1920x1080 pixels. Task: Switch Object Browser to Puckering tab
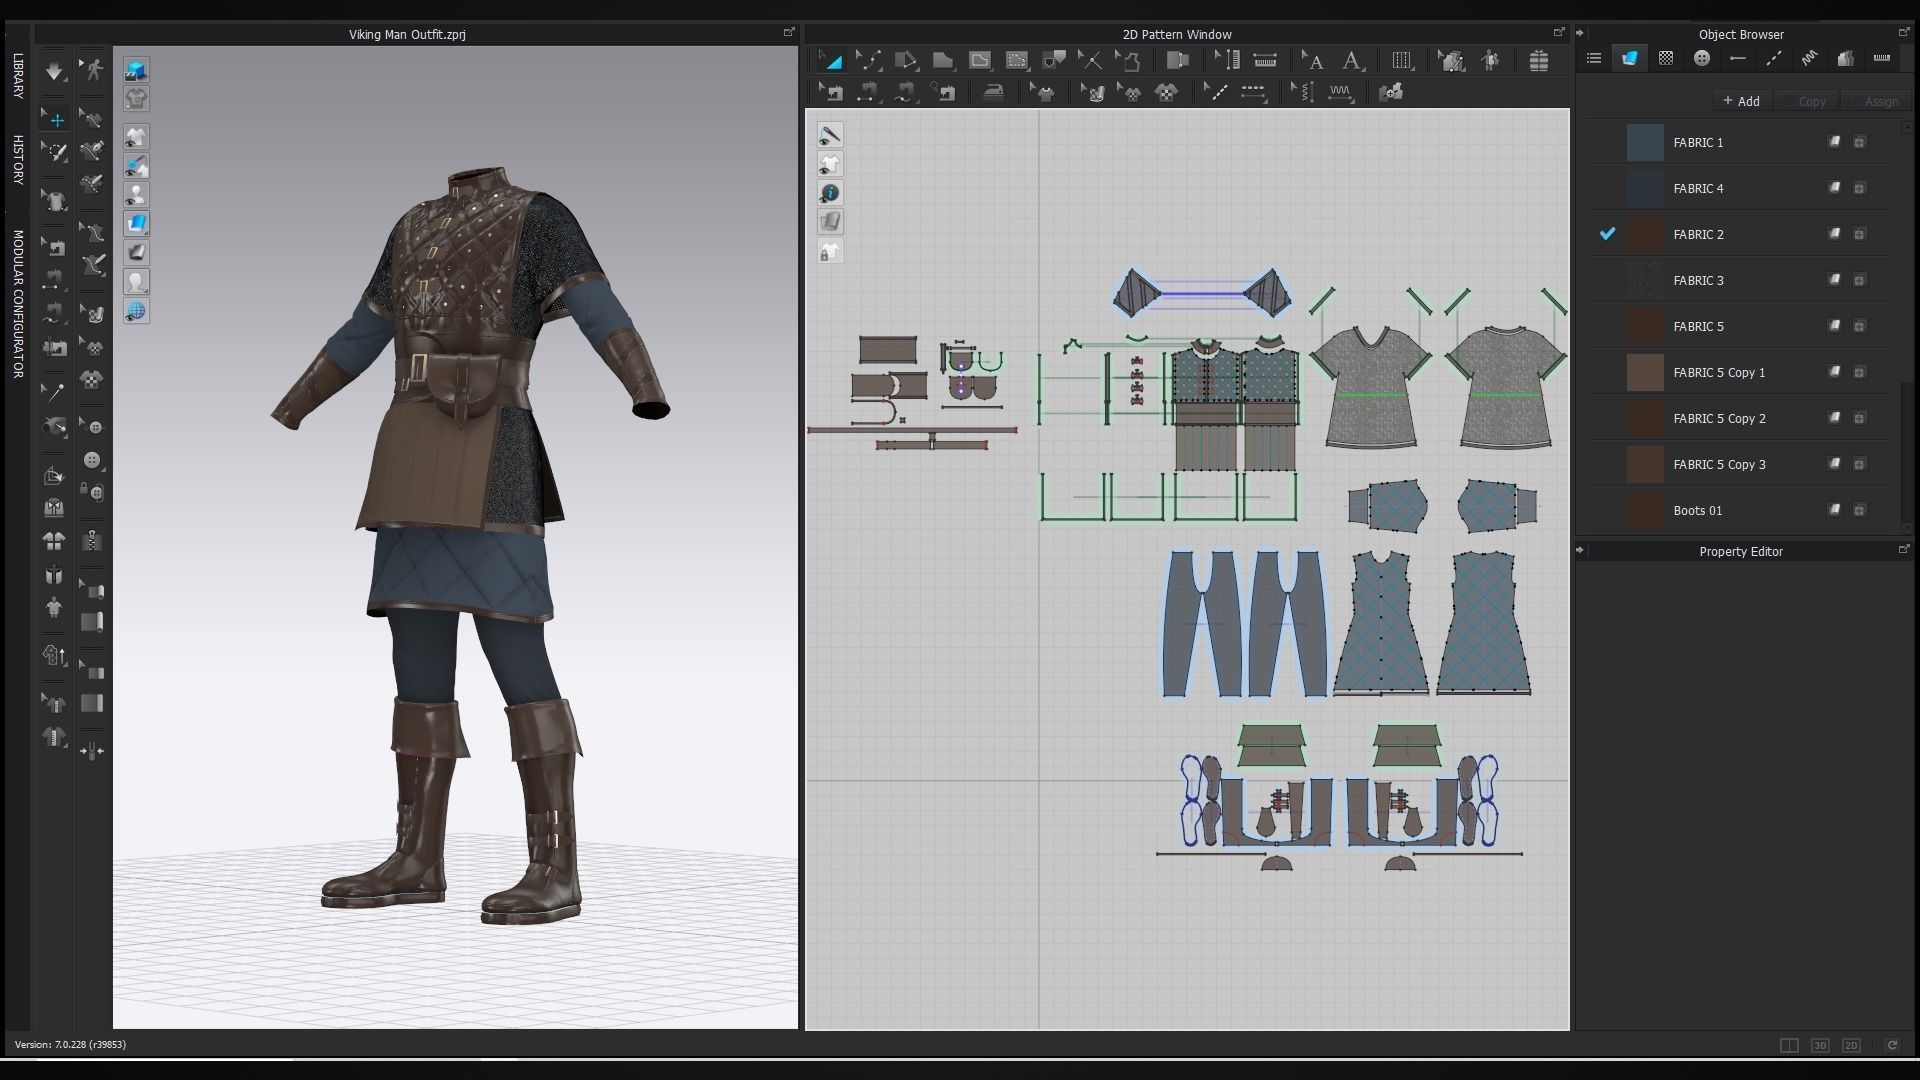point(1810,59)
